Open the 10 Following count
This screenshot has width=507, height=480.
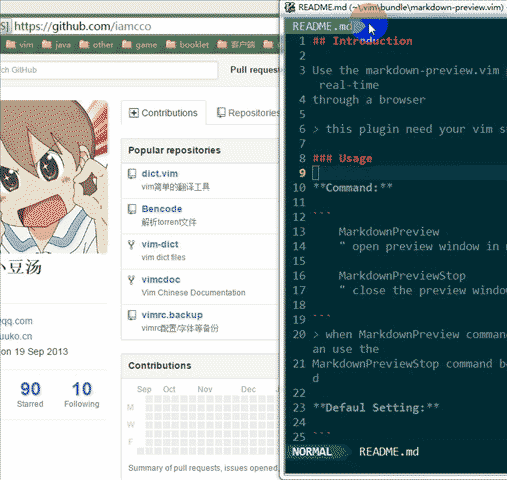click(82, 395)
